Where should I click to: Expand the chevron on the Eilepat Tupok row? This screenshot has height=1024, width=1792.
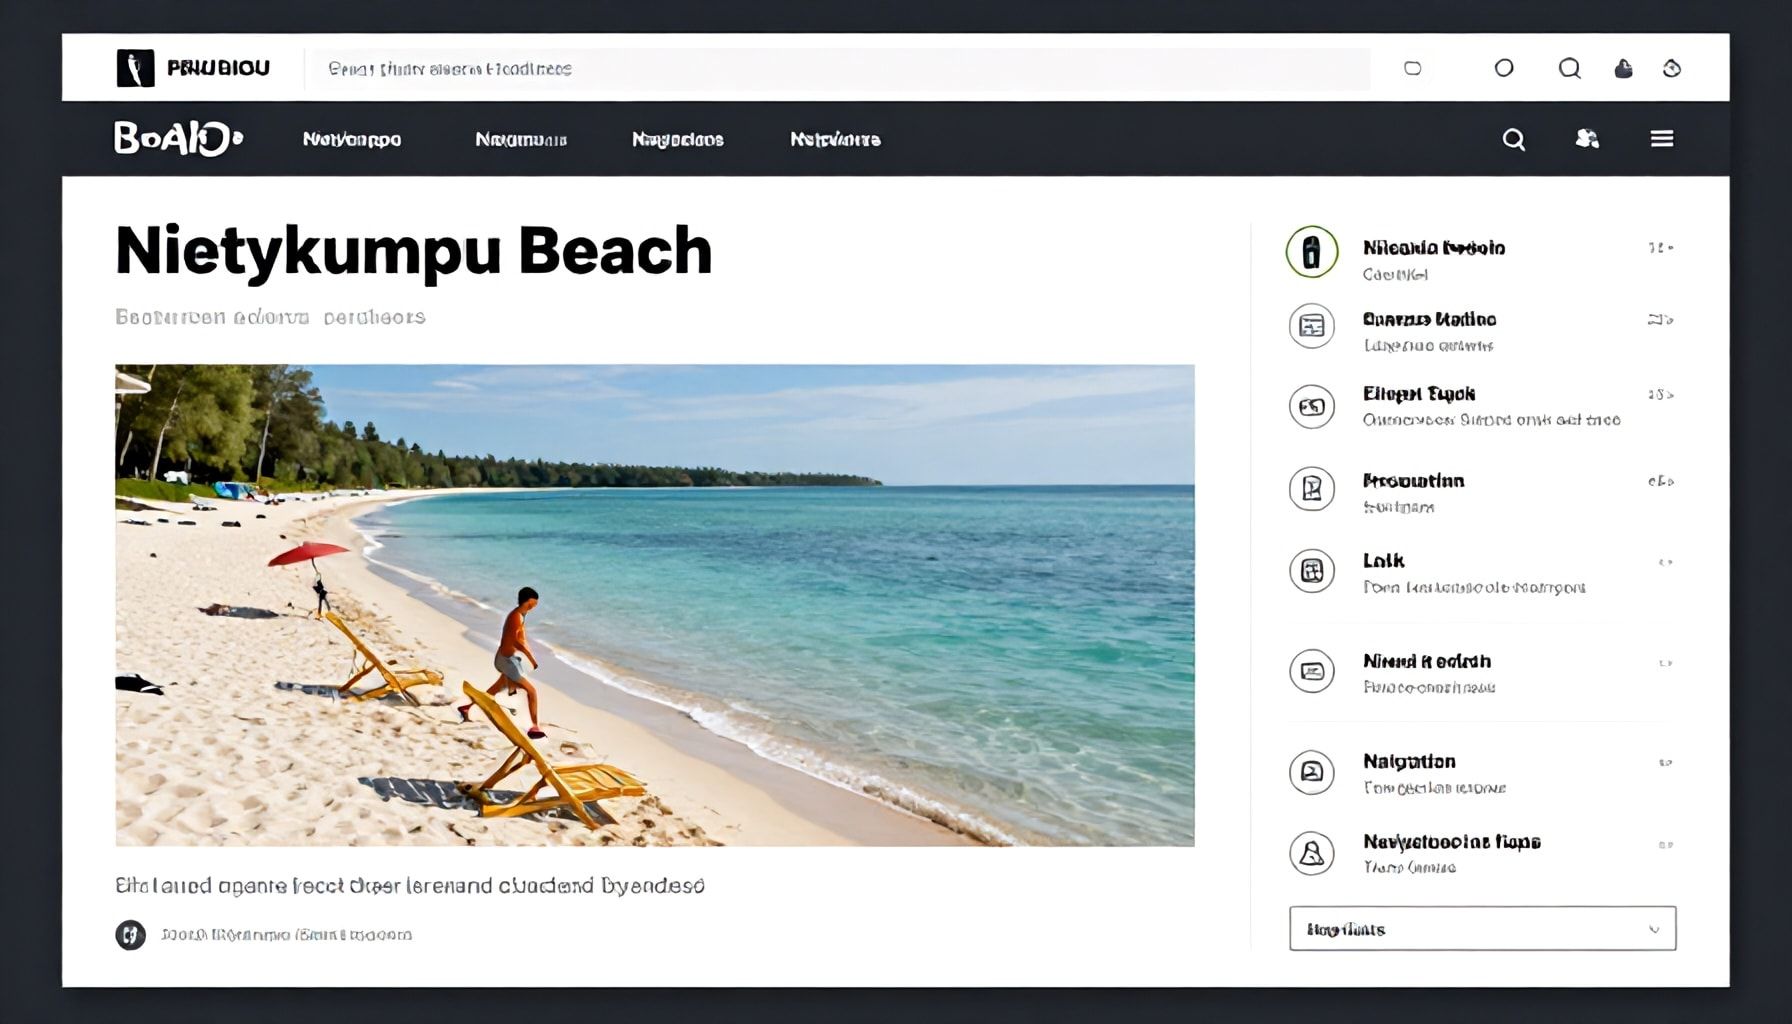tap(1661, 395)
